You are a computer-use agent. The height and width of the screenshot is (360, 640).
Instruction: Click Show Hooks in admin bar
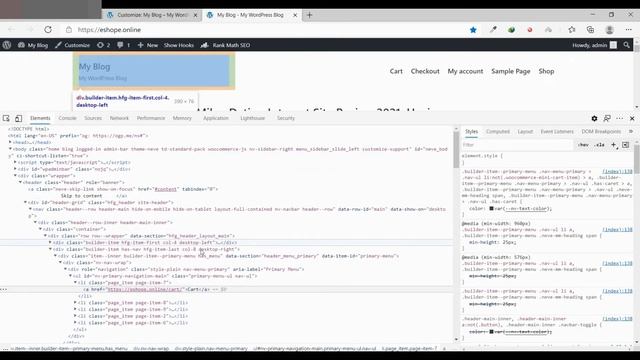click(x=179, y=45)
